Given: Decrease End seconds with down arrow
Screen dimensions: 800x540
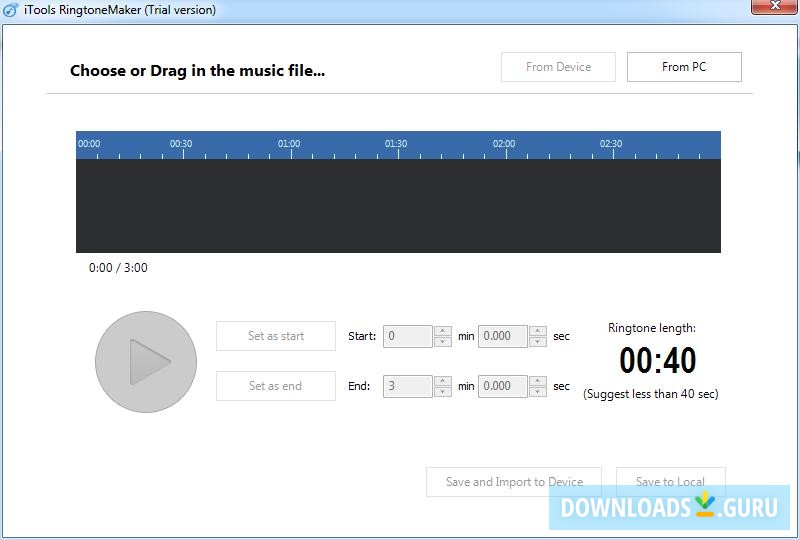Looking at the screenshot, I should 538,392.
